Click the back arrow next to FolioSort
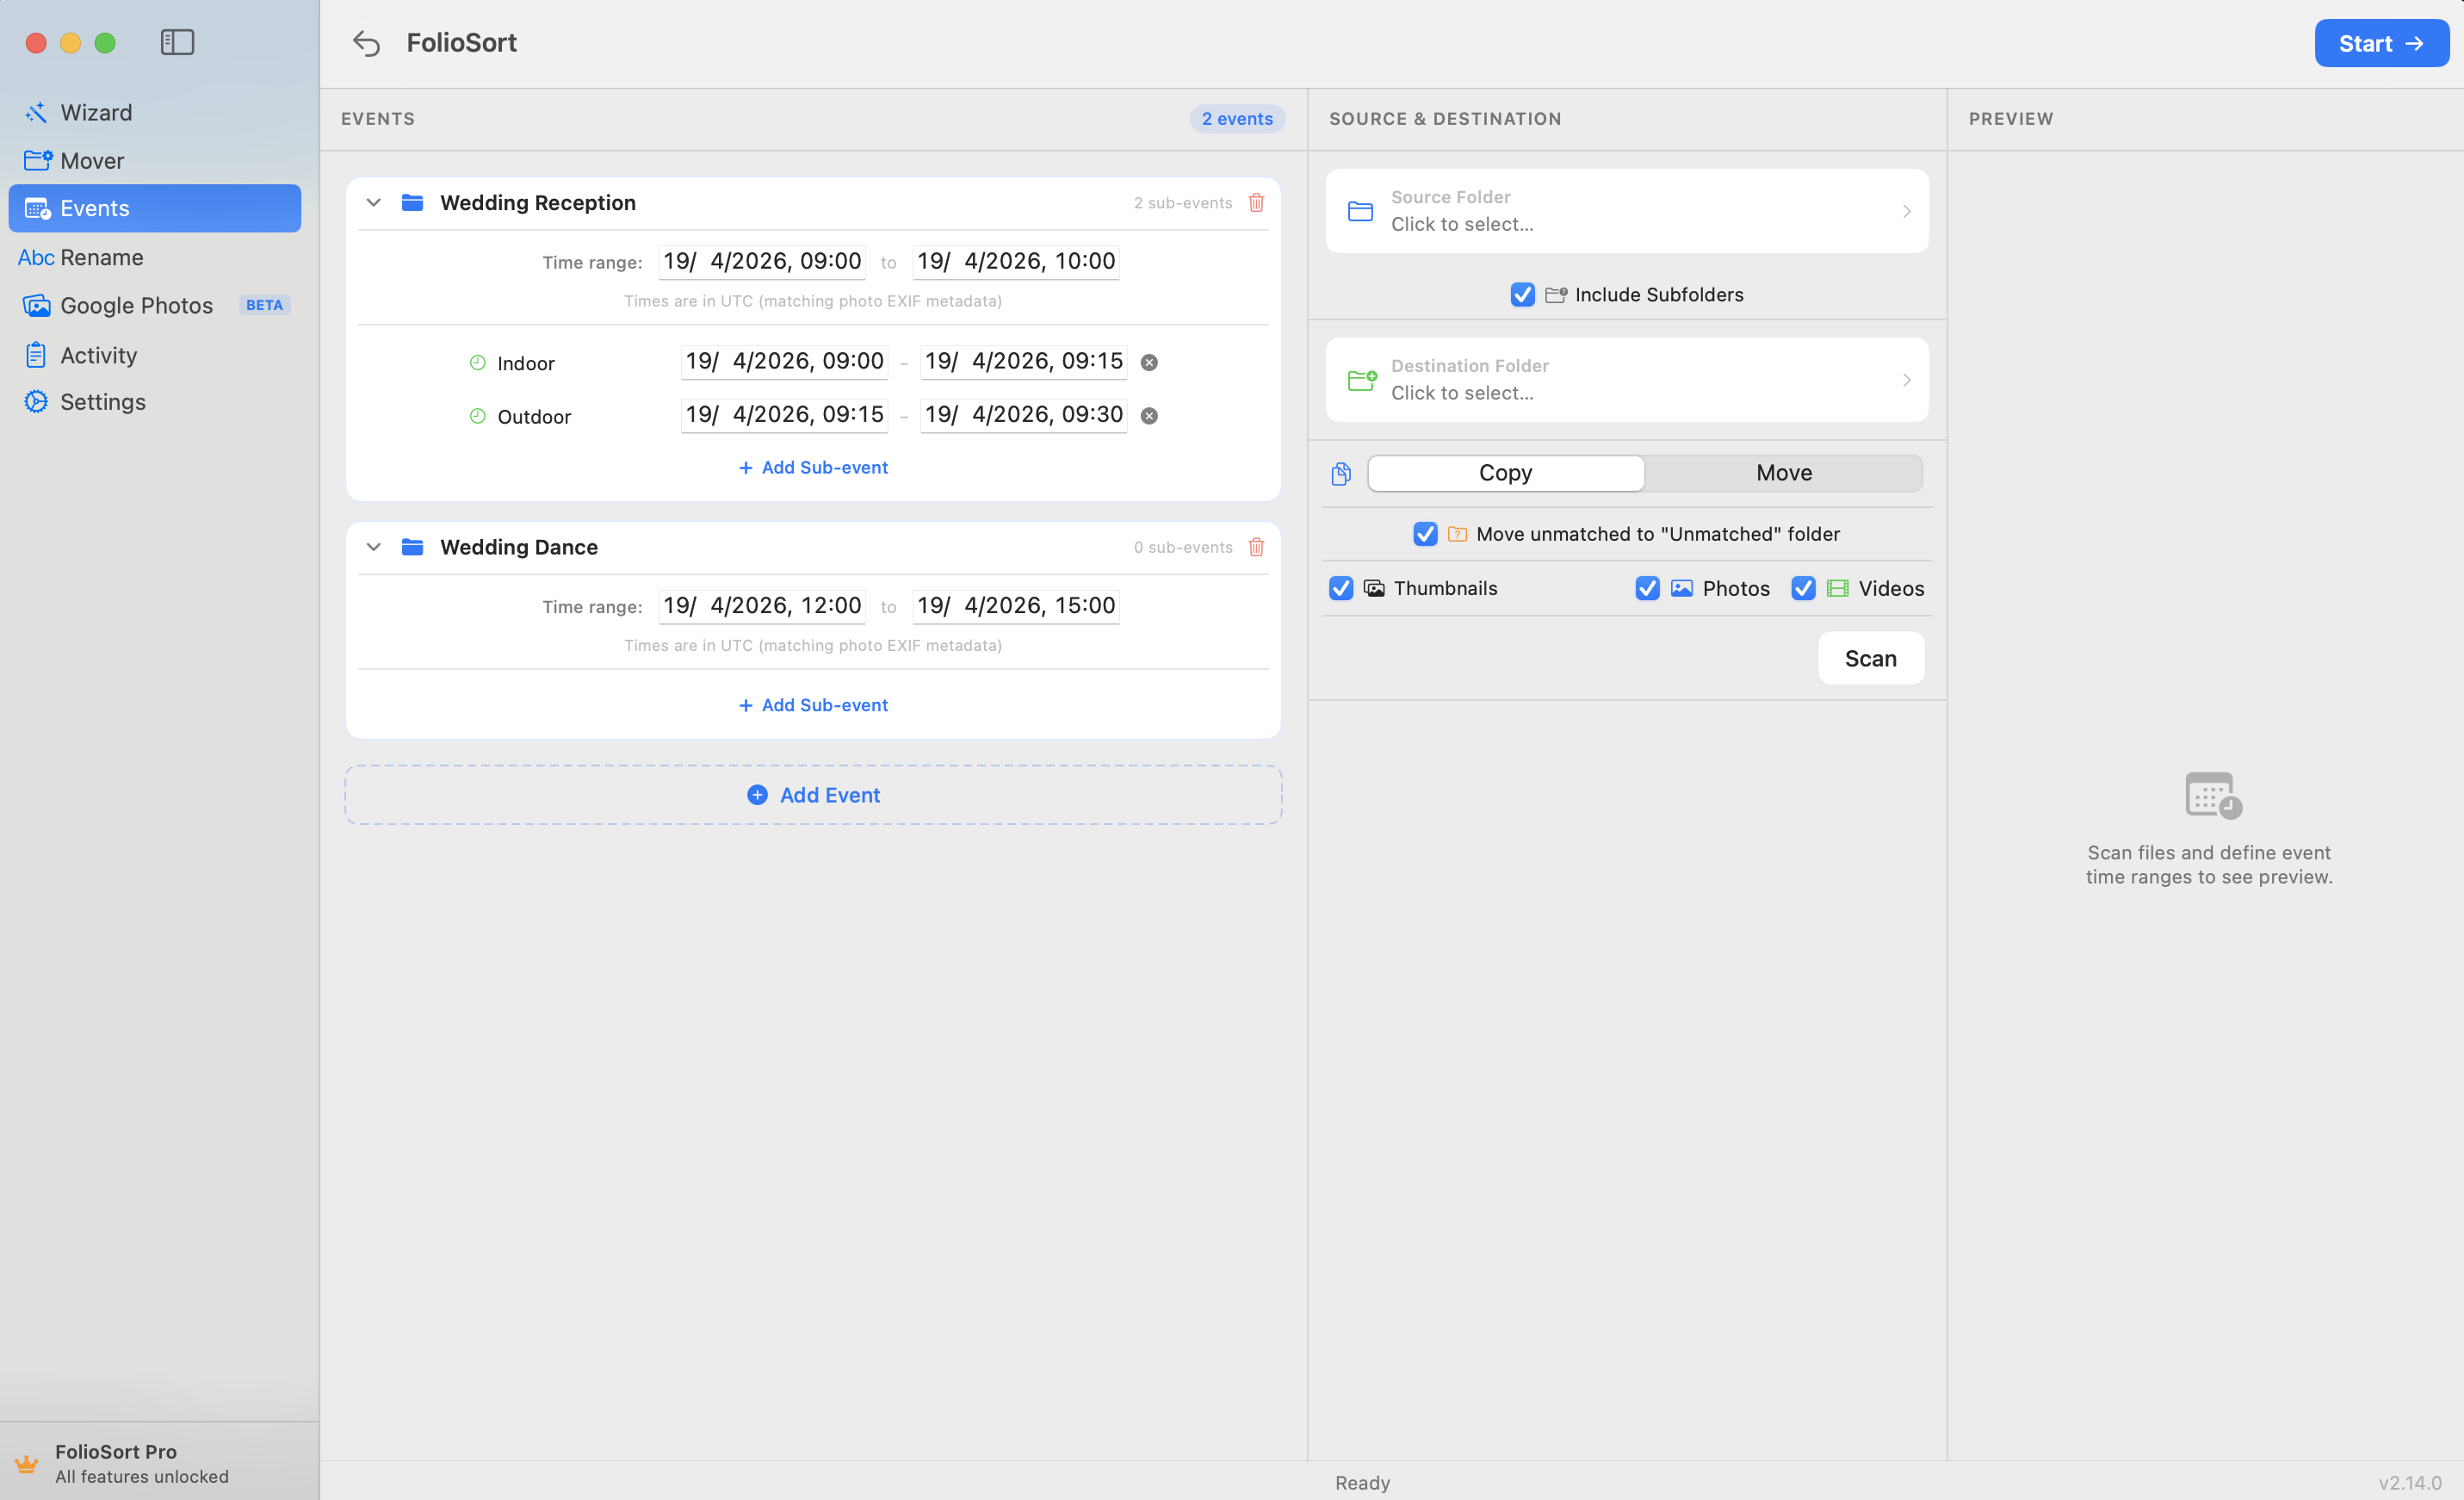Image resolution: width=2464 pixels, height=1500 pixels. (x=366, y=43)
